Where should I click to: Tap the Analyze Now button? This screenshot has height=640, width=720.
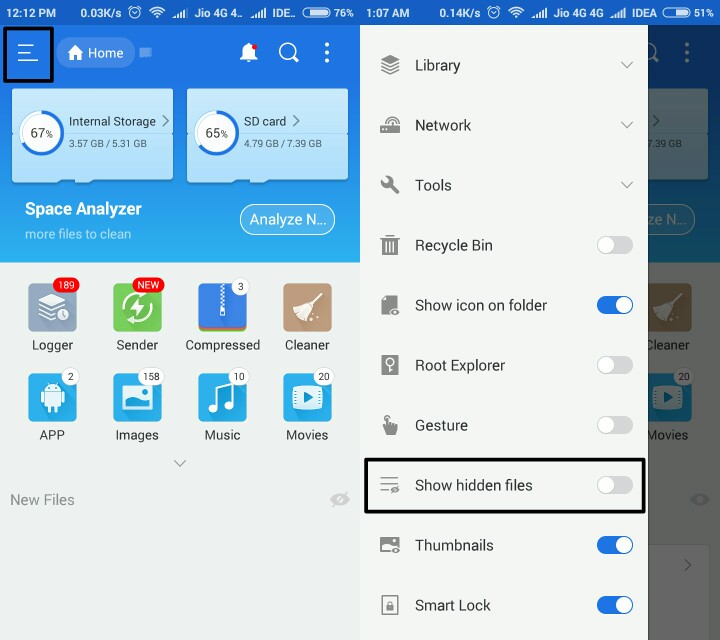point(287,219)
